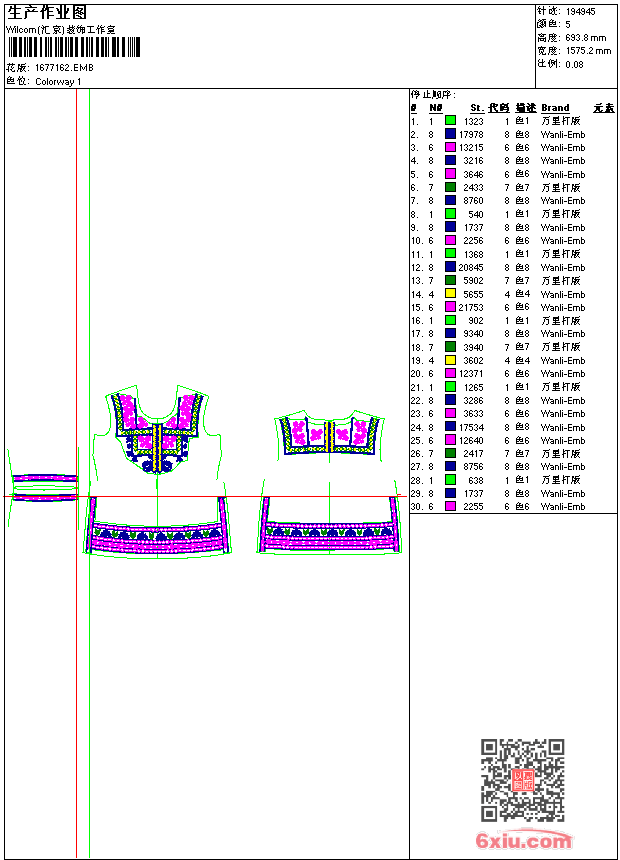Click the stitch count '12640' in row 25

[471, 440]
